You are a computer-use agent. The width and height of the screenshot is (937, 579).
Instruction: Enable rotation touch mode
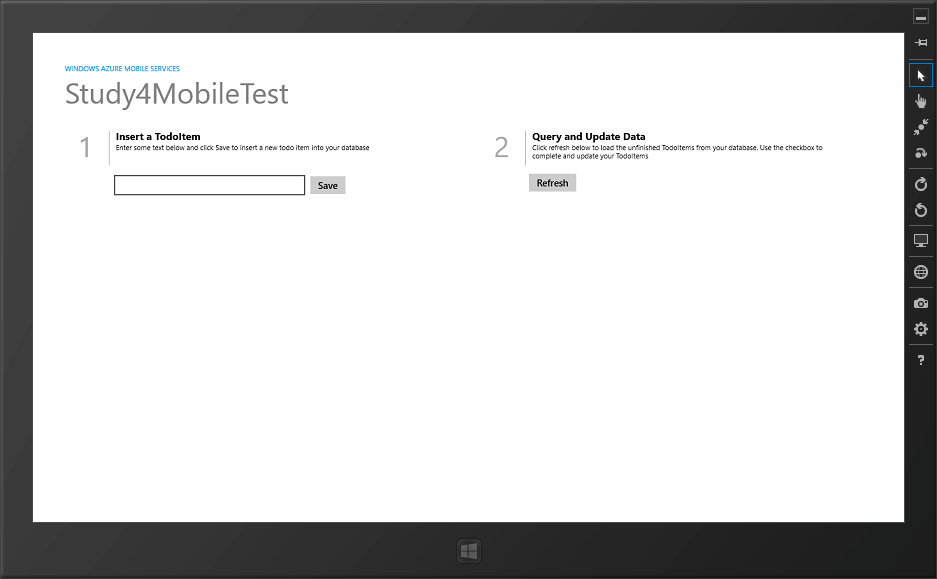[921, 153]
